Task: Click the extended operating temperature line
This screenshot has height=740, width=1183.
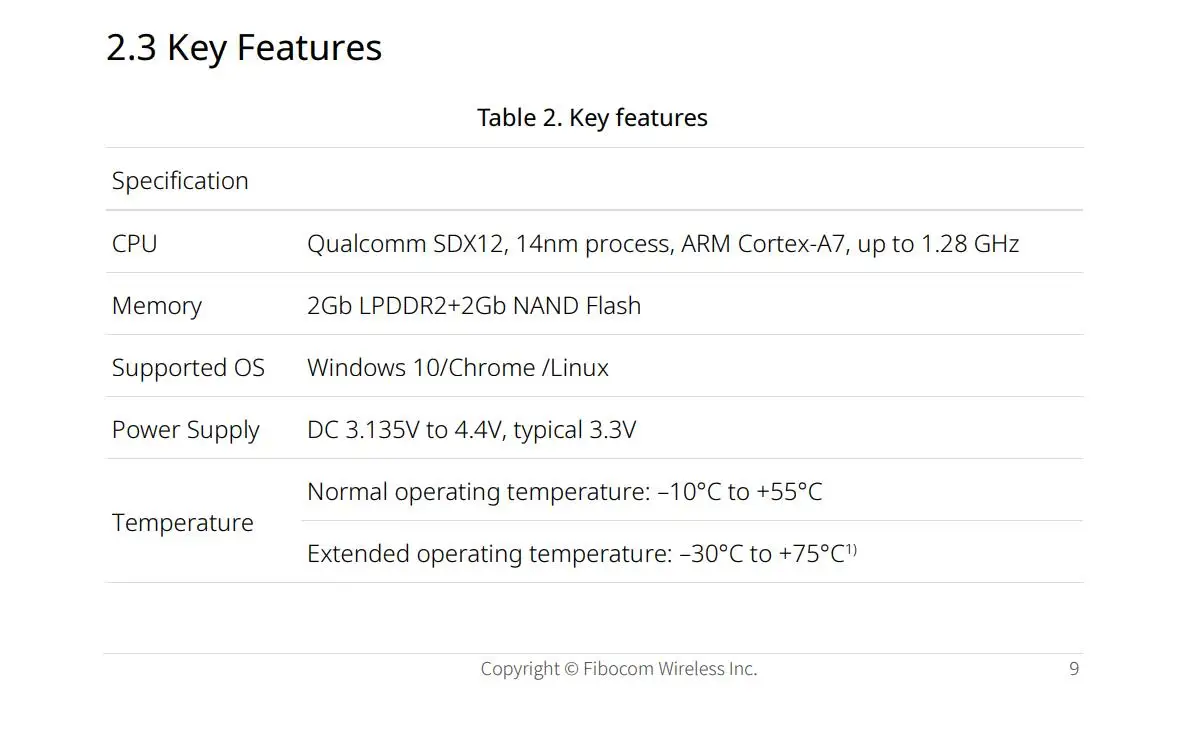Action: click(575, 554)
